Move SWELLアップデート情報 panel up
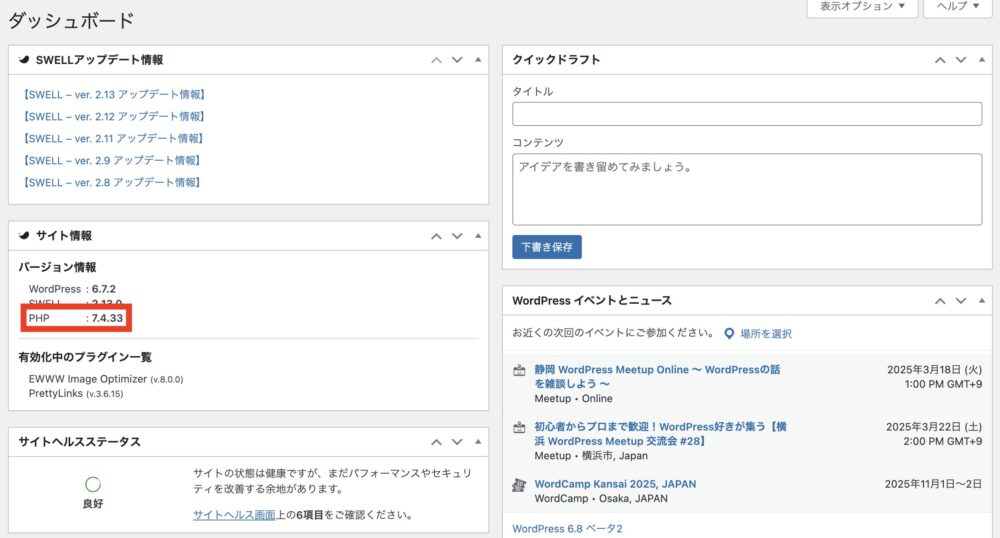 [x=436, y=60]
